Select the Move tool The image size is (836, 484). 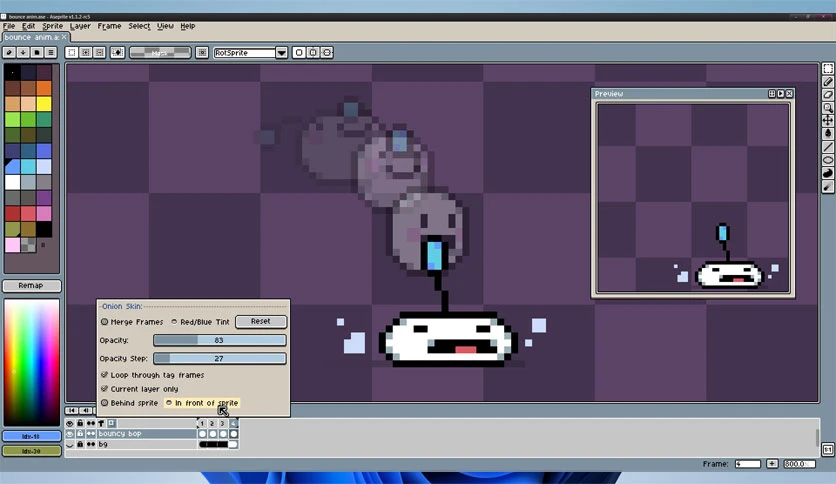coord(827,120)
